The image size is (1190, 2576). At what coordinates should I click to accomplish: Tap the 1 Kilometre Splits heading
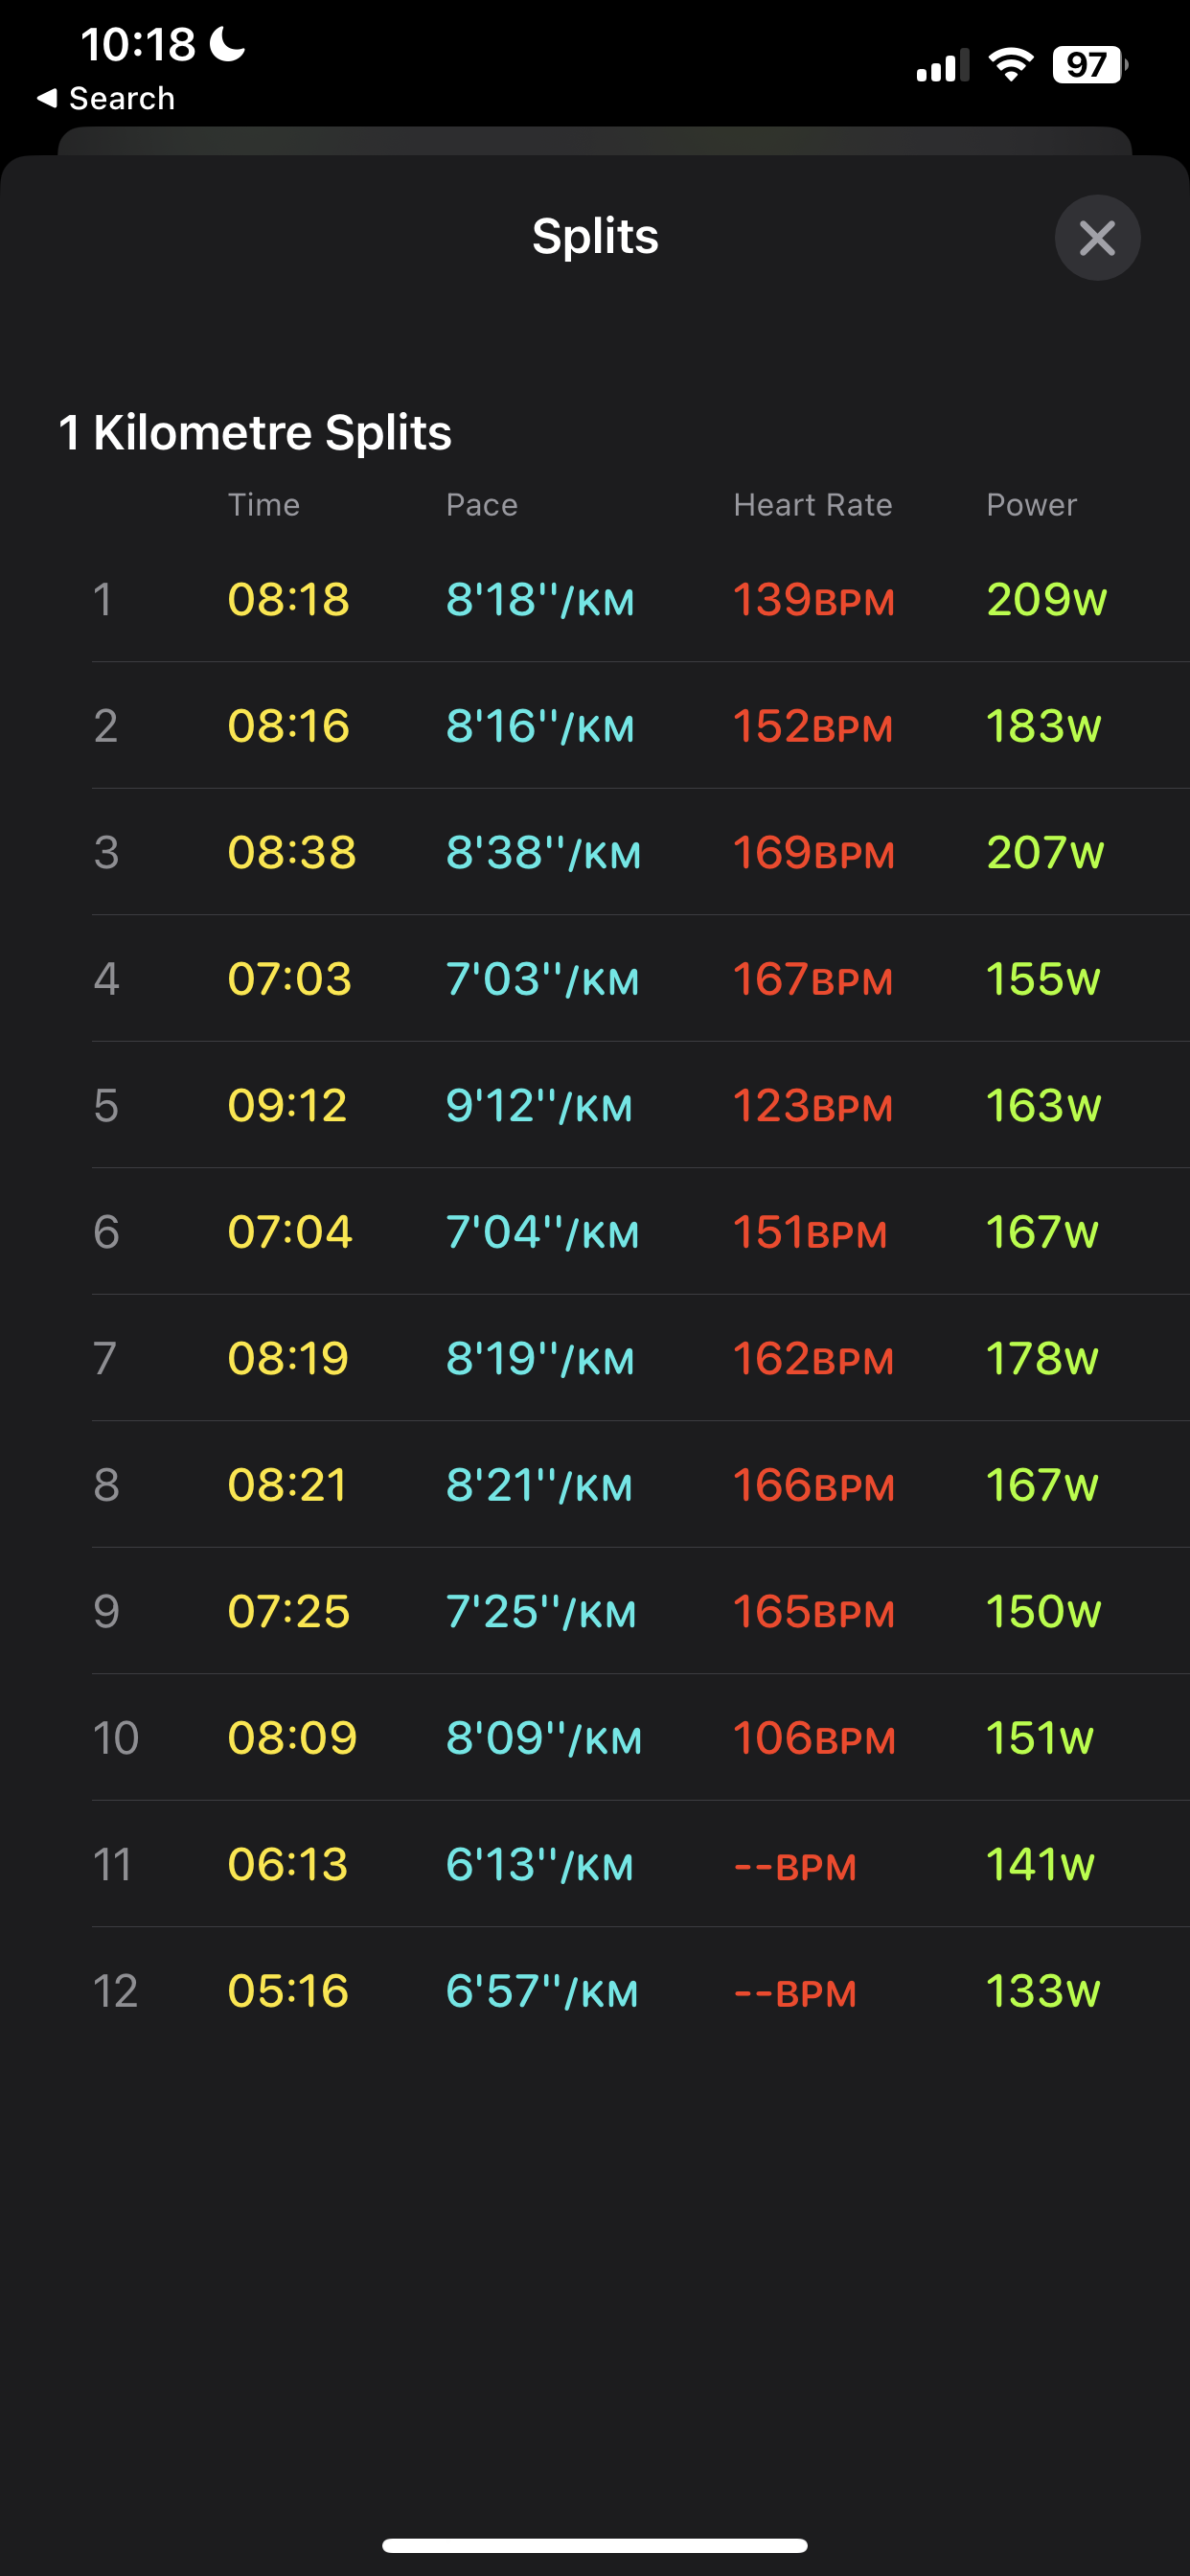255,432
